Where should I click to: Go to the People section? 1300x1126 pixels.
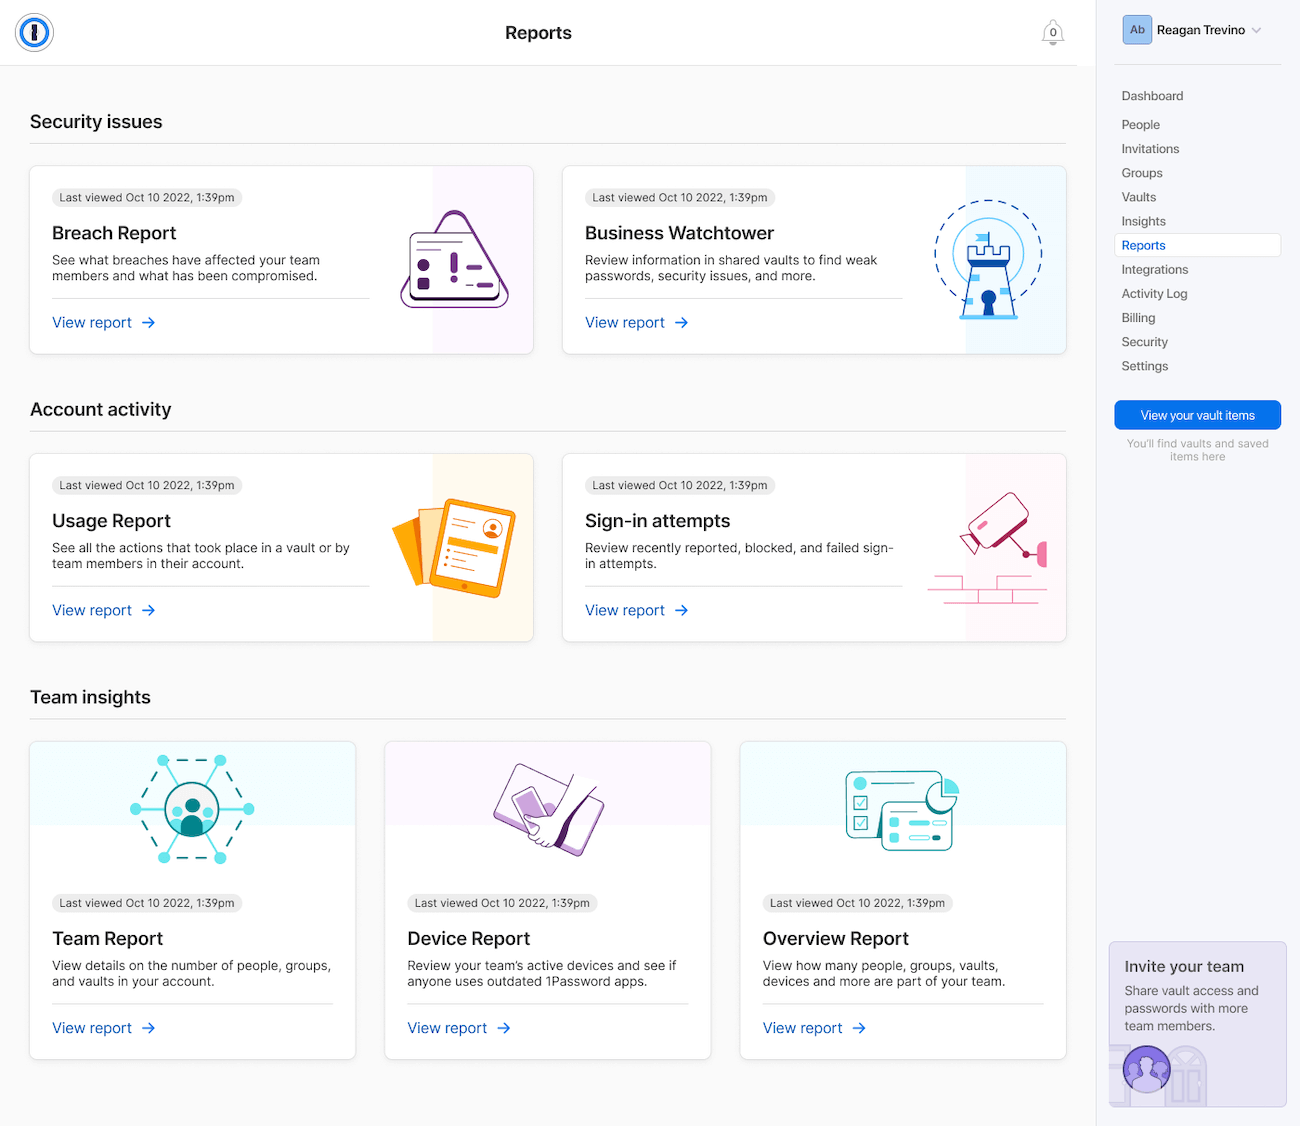(x=1140, y=124)
